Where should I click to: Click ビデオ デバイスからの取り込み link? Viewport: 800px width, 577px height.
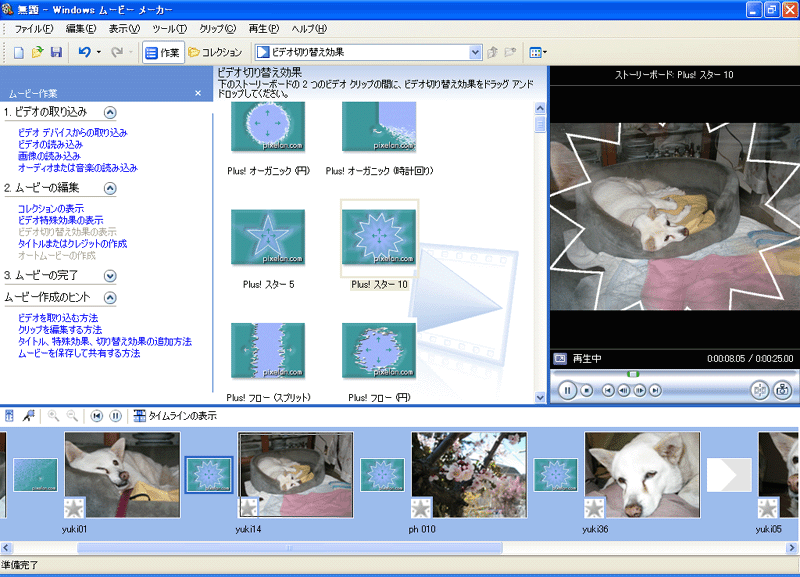(72, 133)
